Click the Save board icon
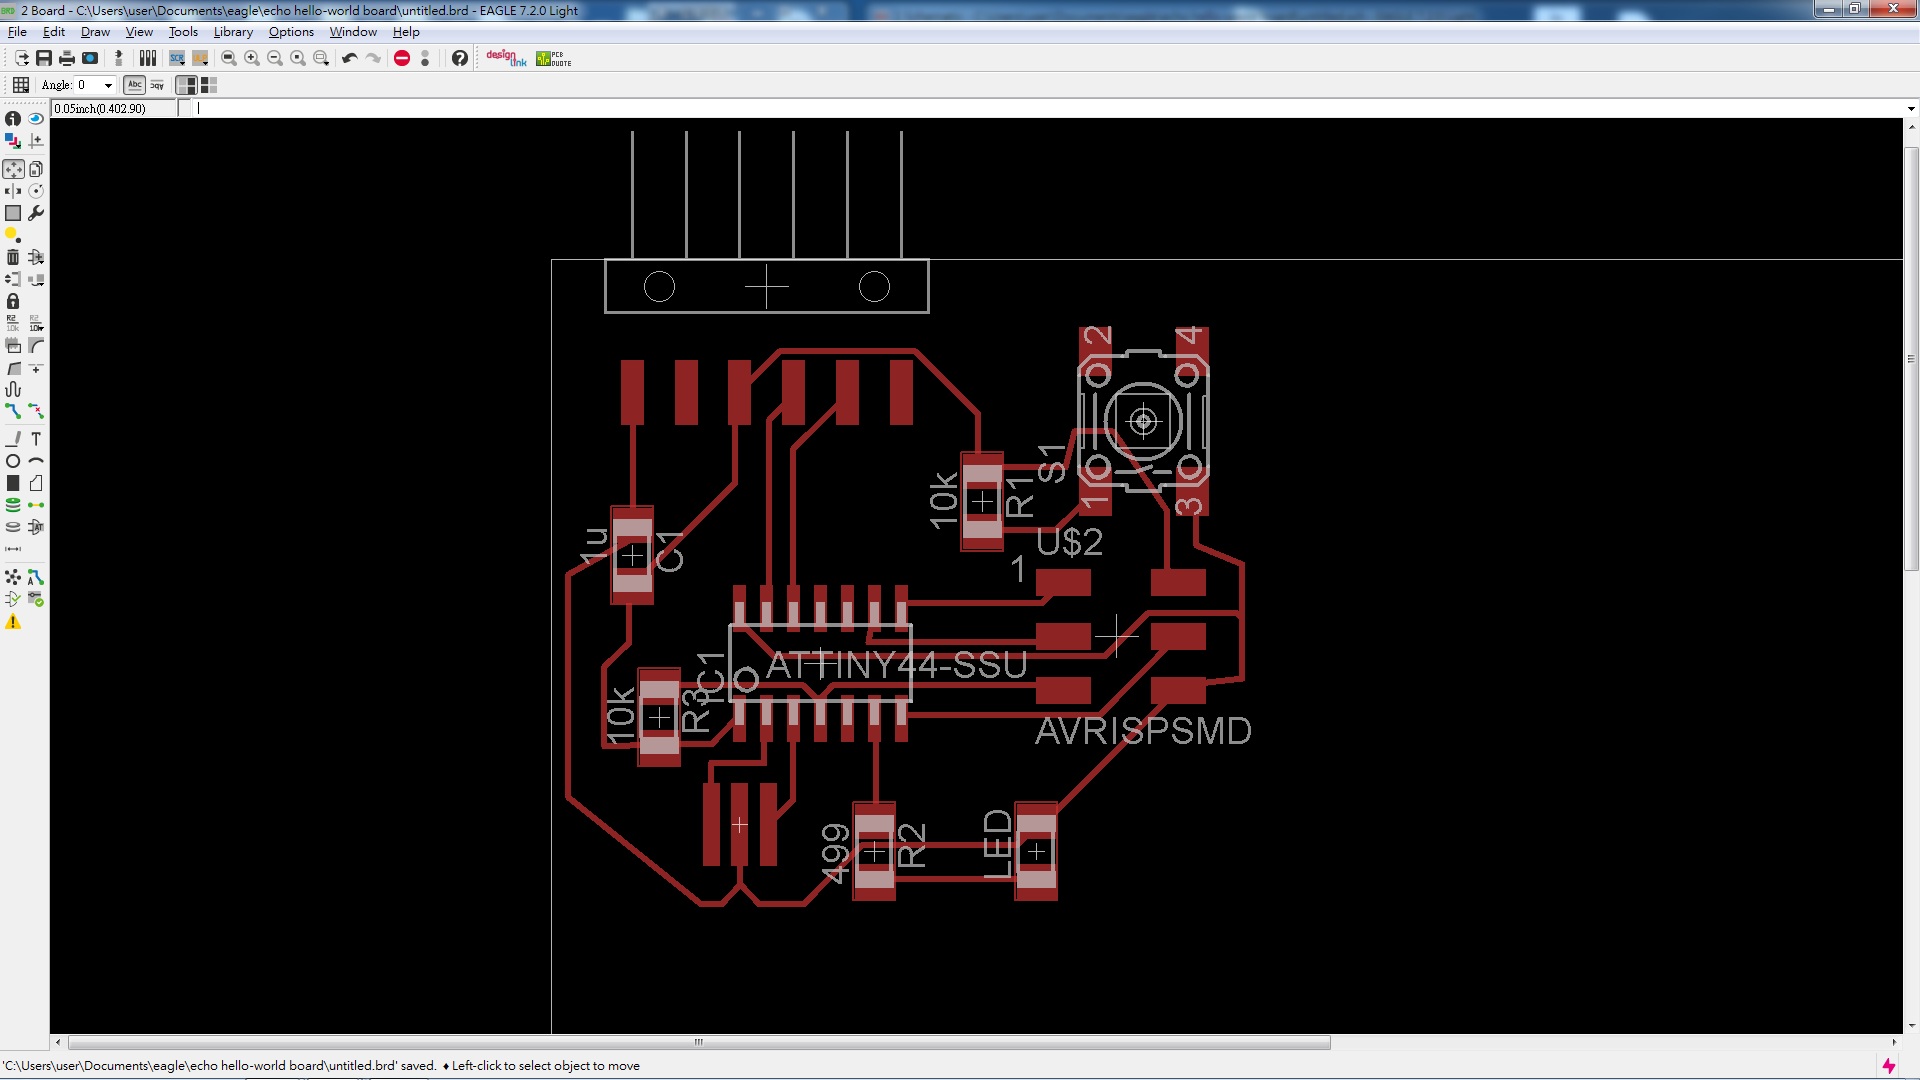The width and height of the screenshot is (1920, 1080). pos(44,58)
